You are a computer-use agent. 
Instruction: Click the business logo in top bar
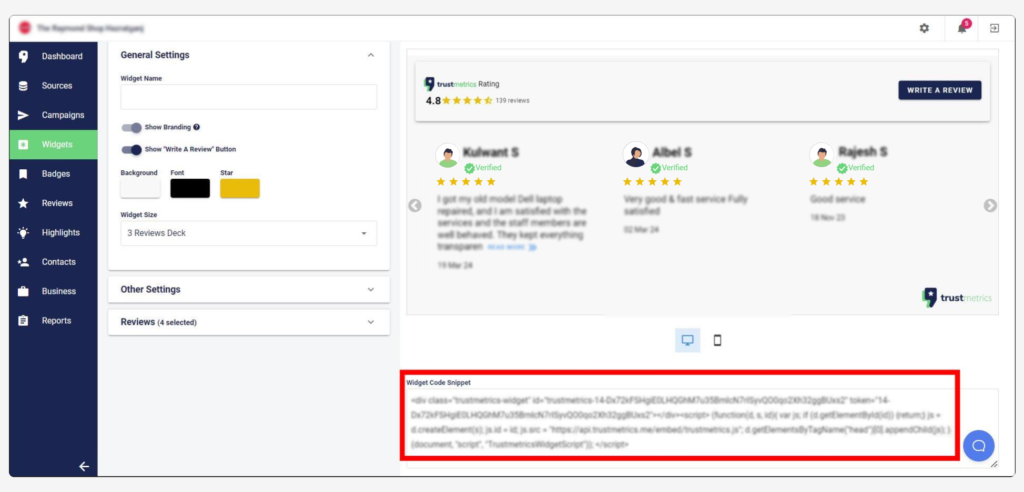coord(25,28)
